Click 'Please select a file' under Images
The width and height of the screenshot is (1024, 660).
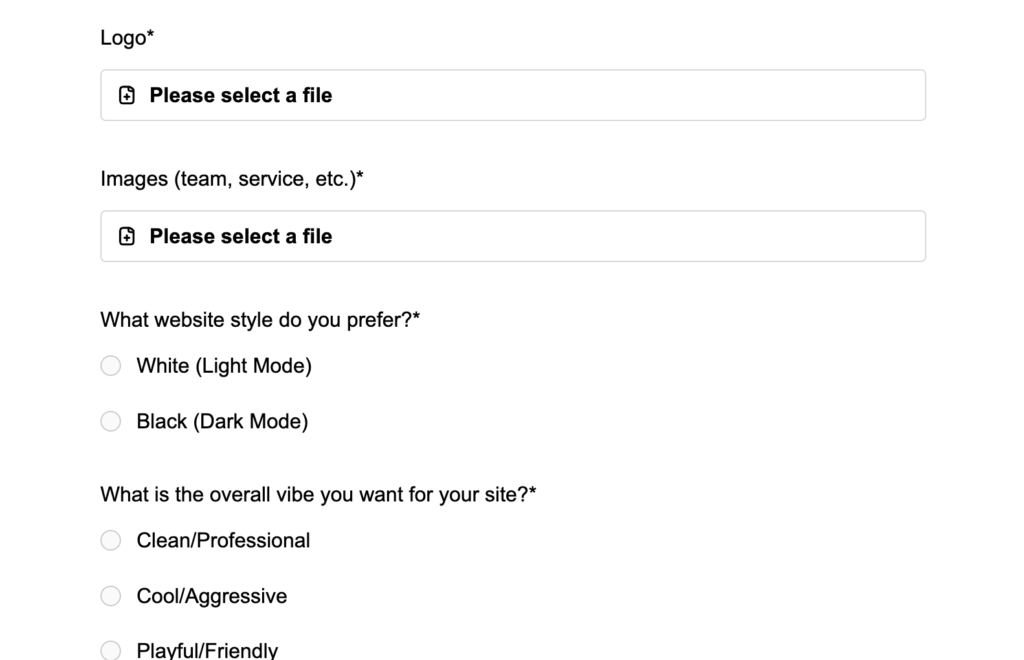[241, 237]
